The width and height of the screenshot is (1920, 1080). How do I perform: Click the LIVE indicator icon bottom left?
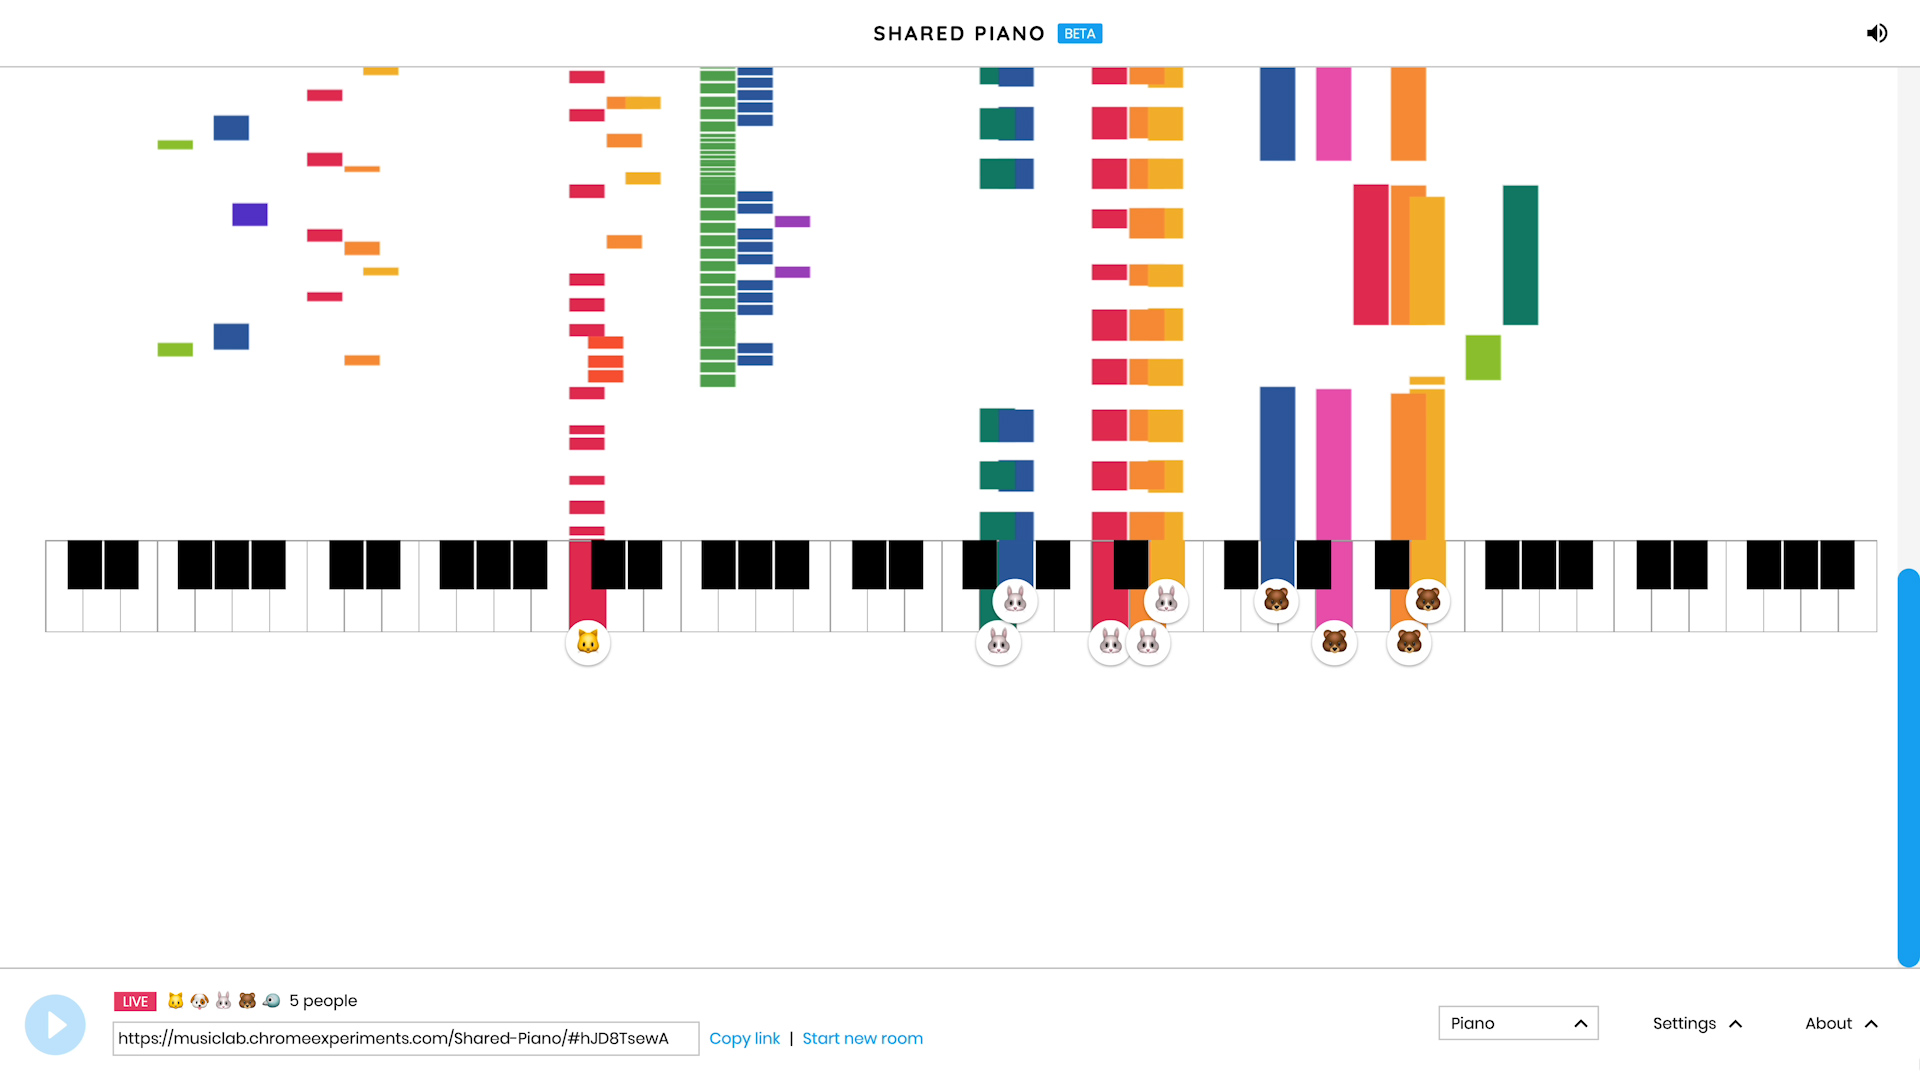135,1000
